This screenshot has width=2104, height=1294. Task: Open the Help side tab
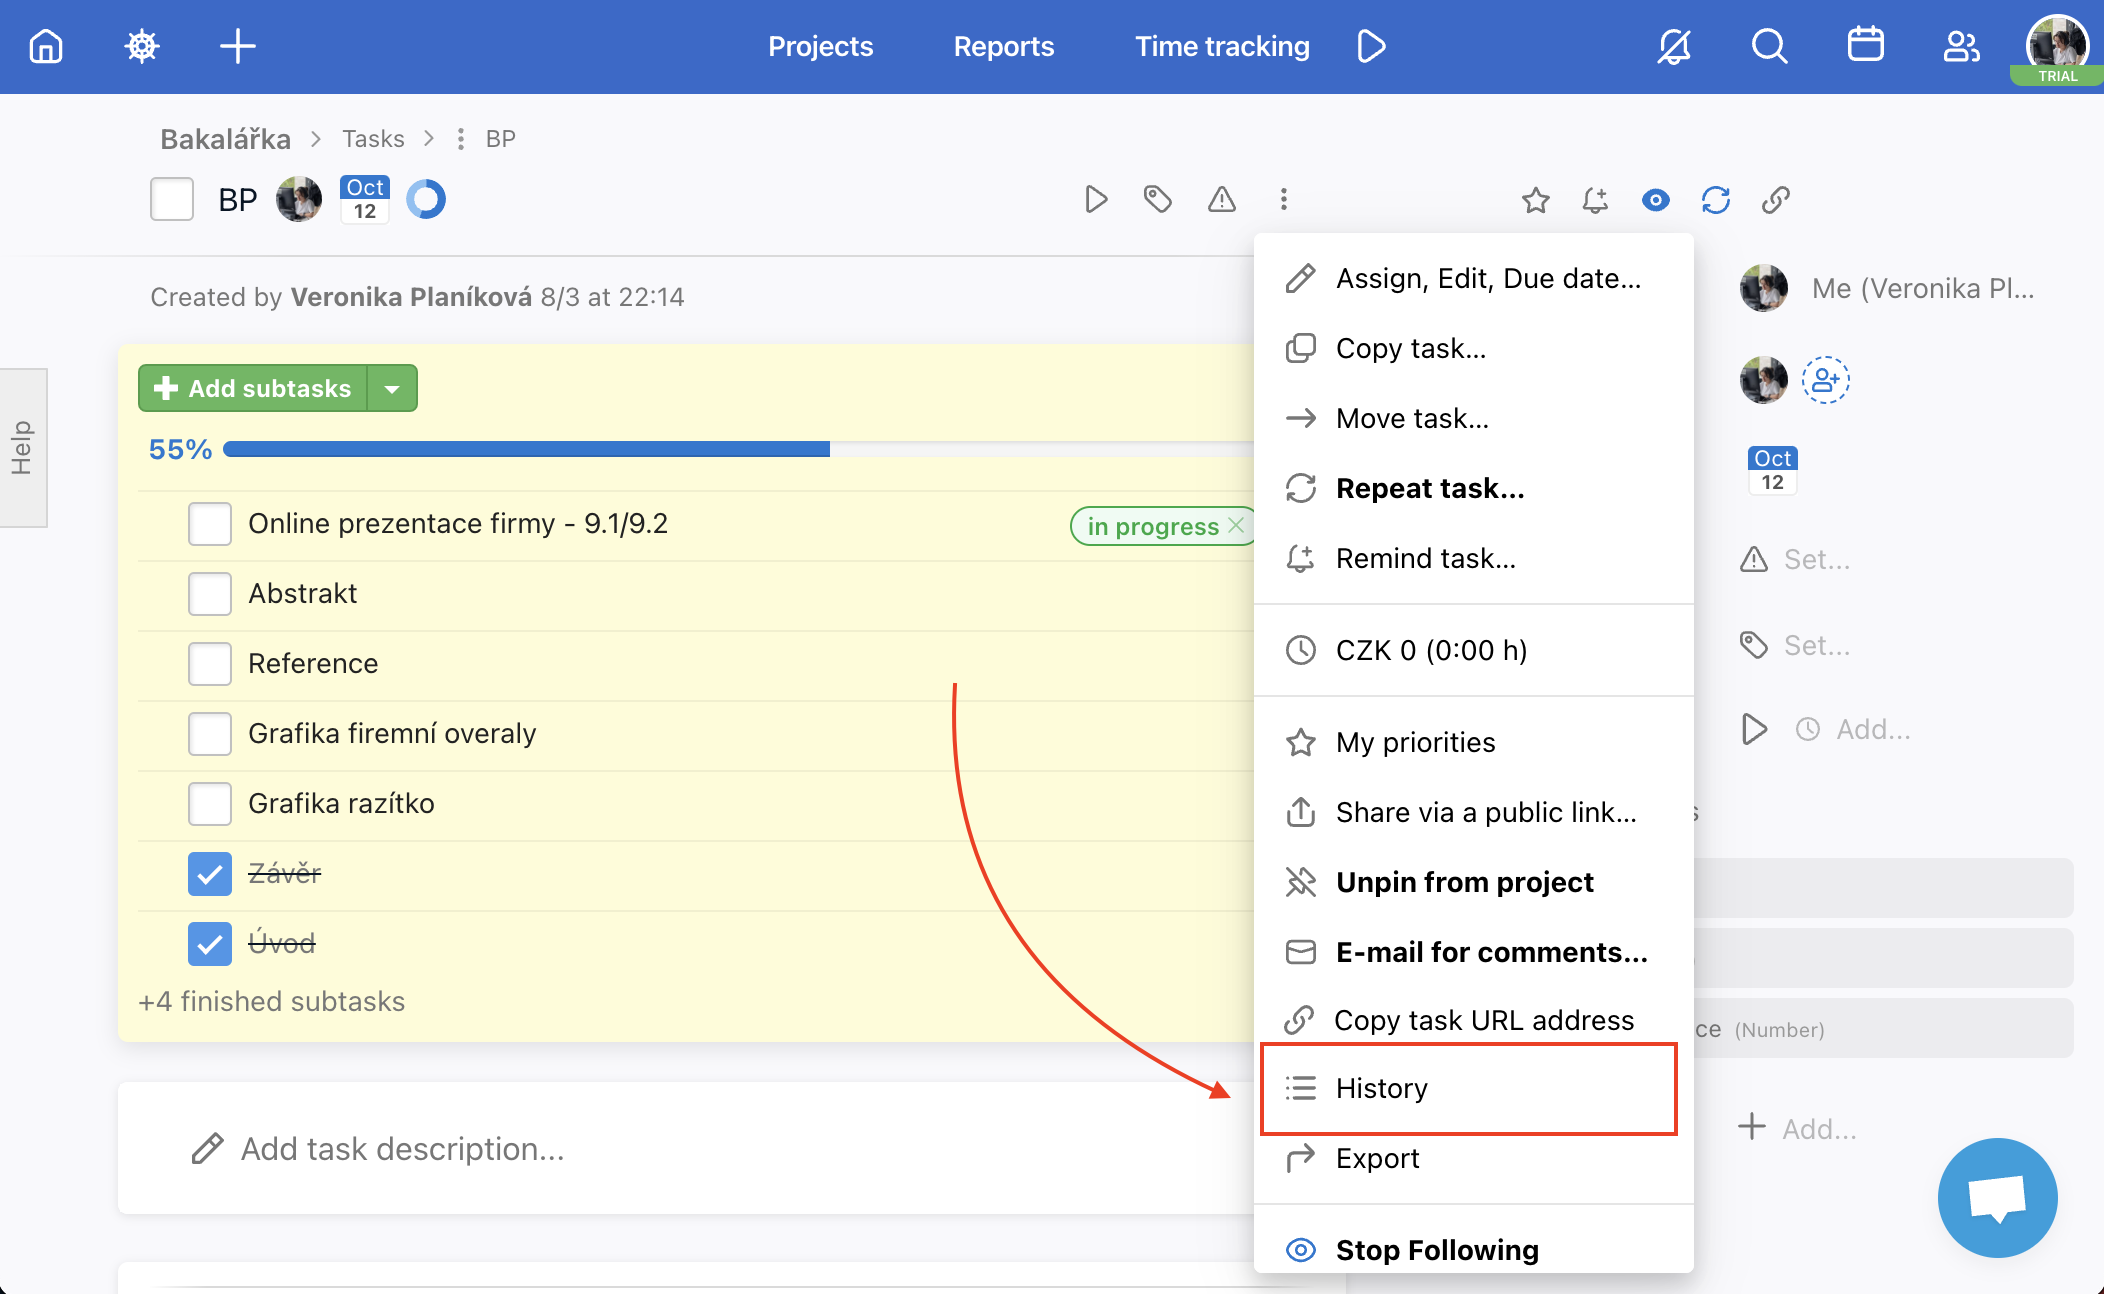[x=22, y=448]
